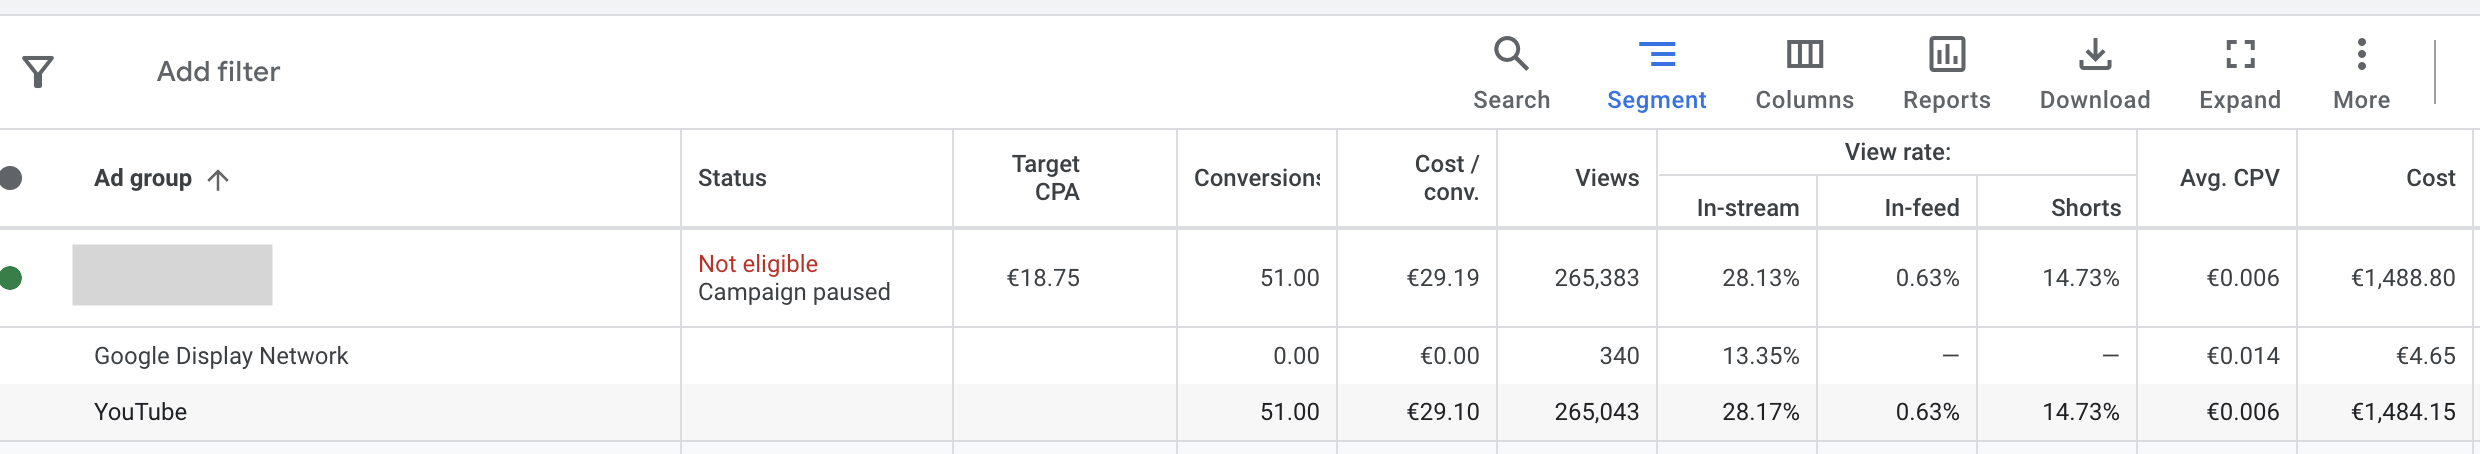Click Add filter field

[x=218, y=72]
